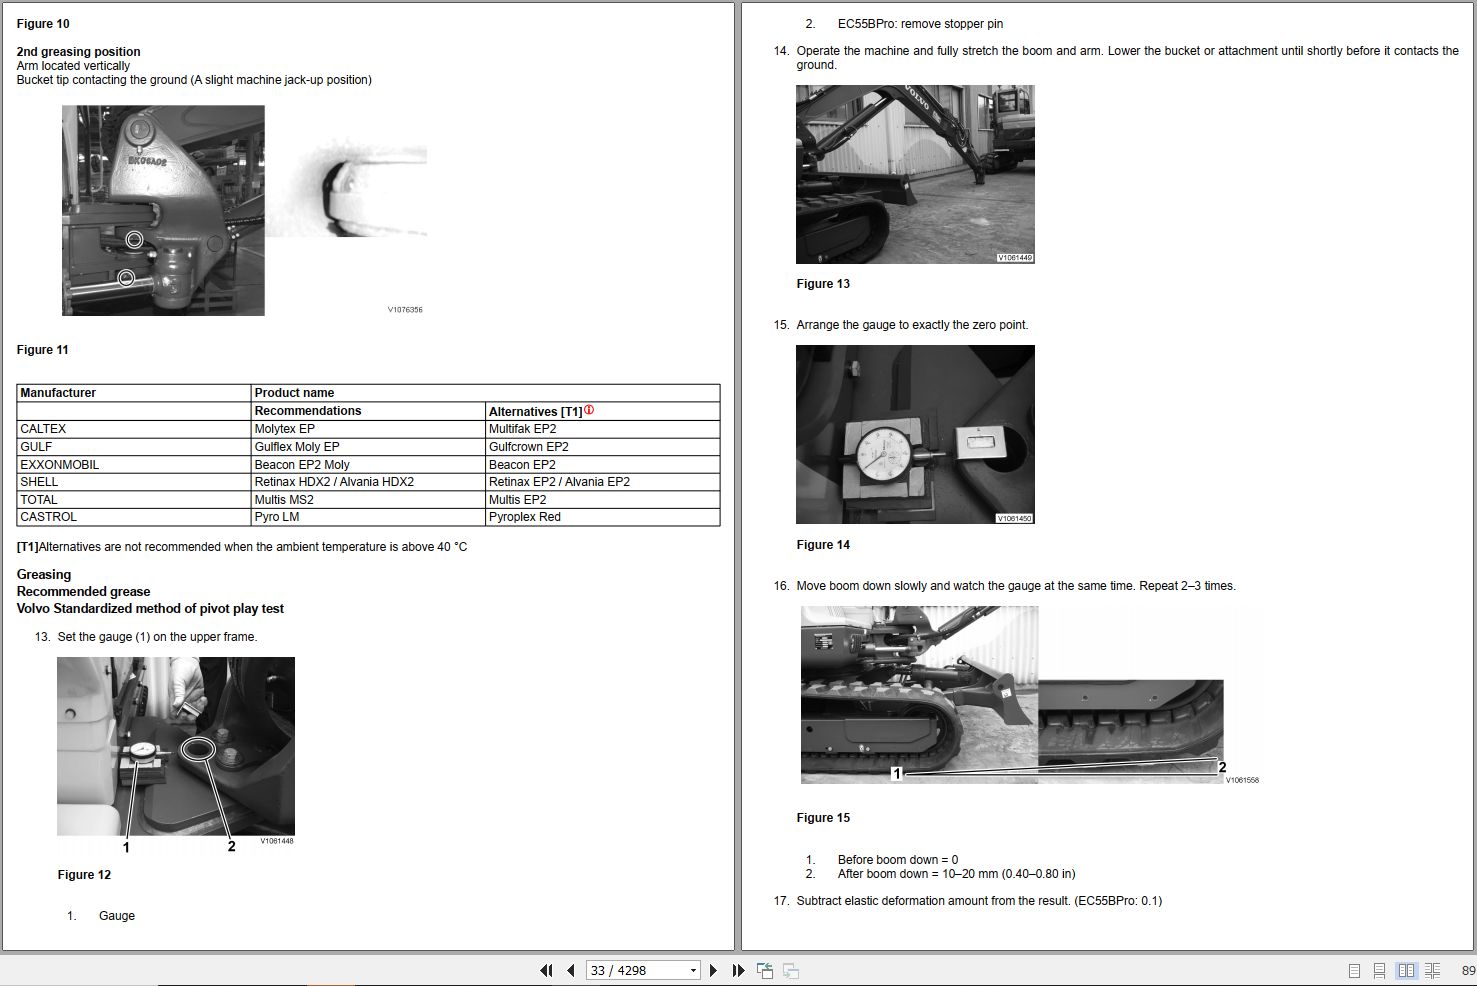This screenshot has height=986, width=1477.
Task: Go to the first page
Action: pyautogui.click(x=546, y=970)
